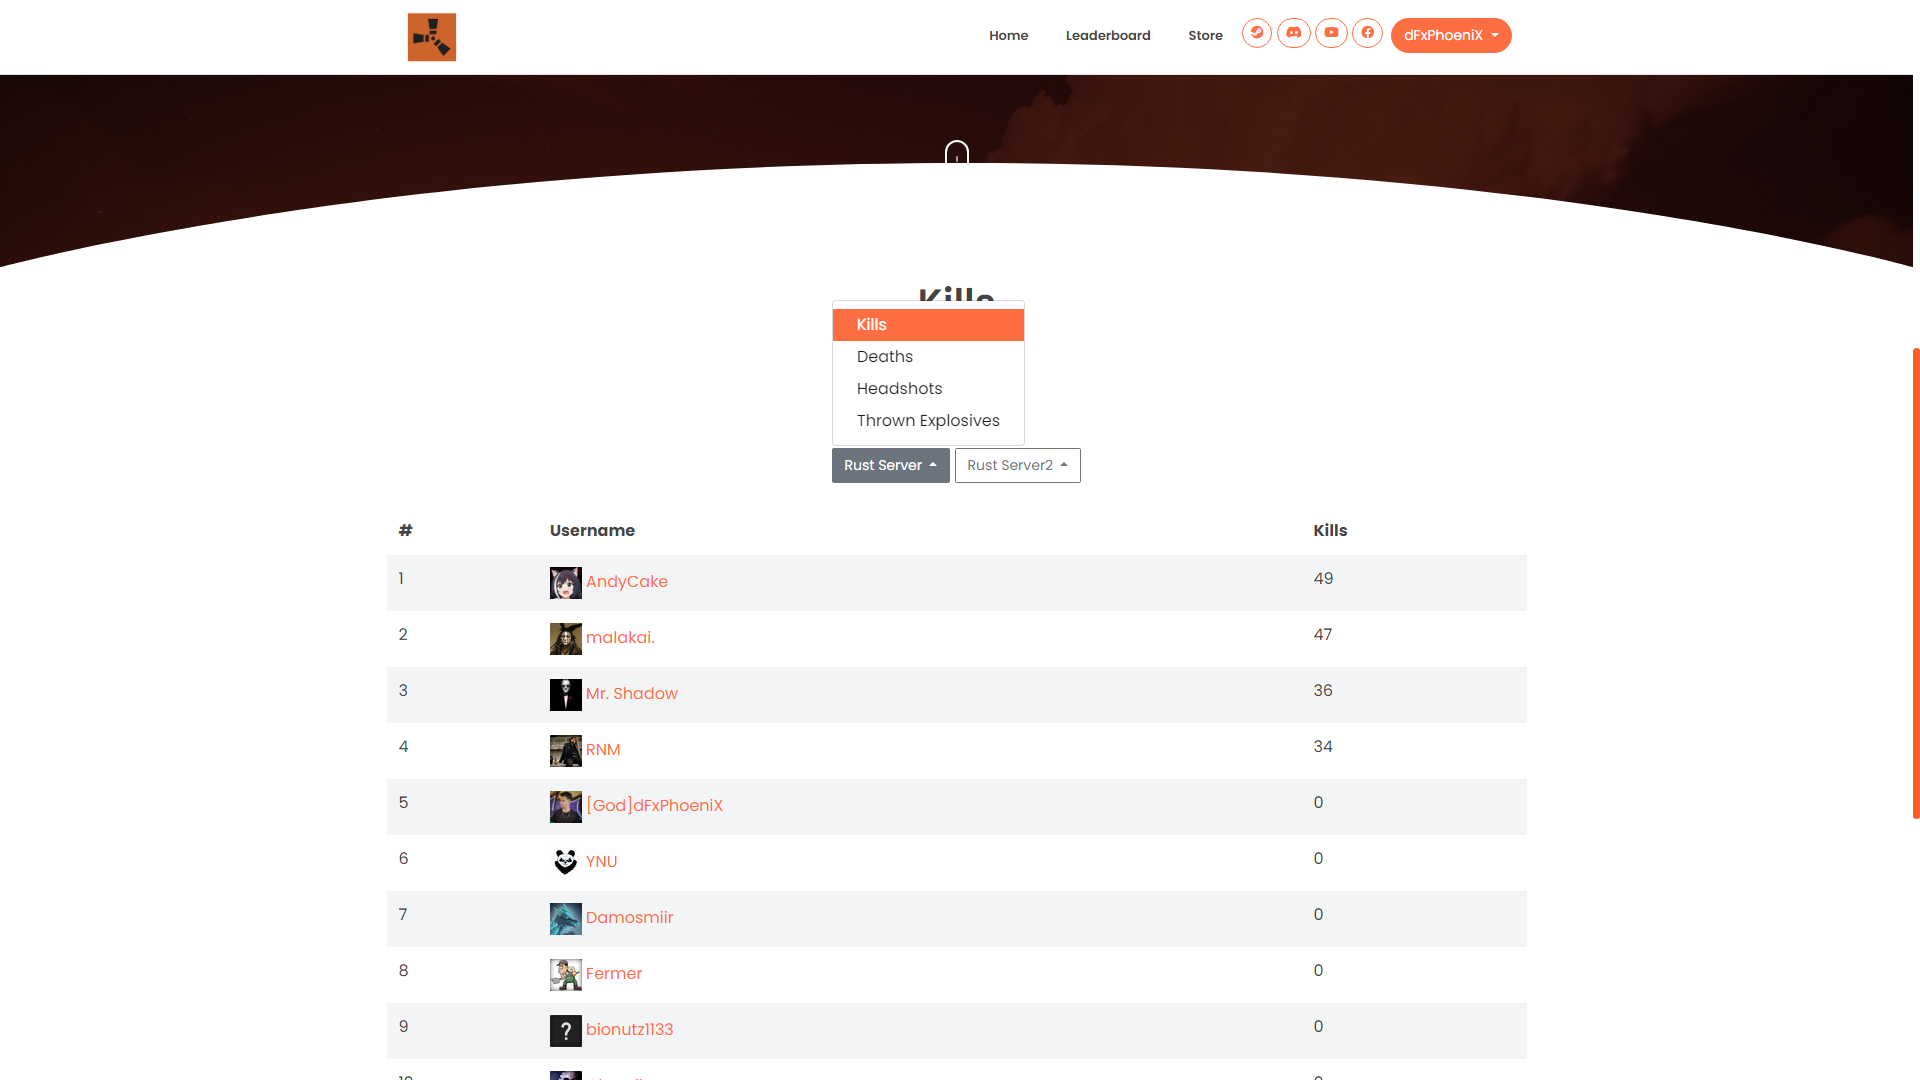Click malakai. player profile avatar

coord(566,638)
